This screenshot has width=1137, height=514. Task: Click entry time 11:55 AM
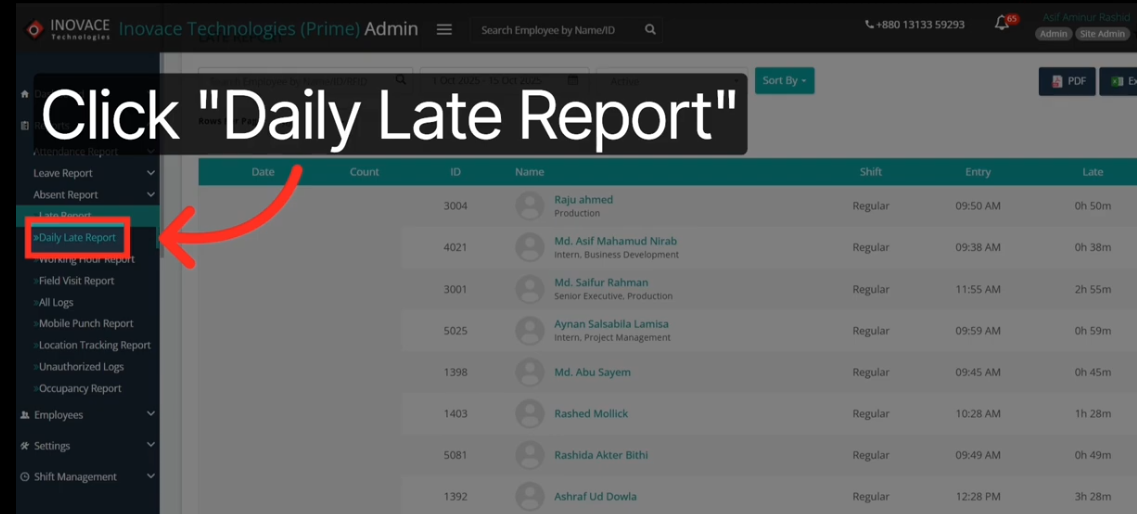tap(978, 289)
